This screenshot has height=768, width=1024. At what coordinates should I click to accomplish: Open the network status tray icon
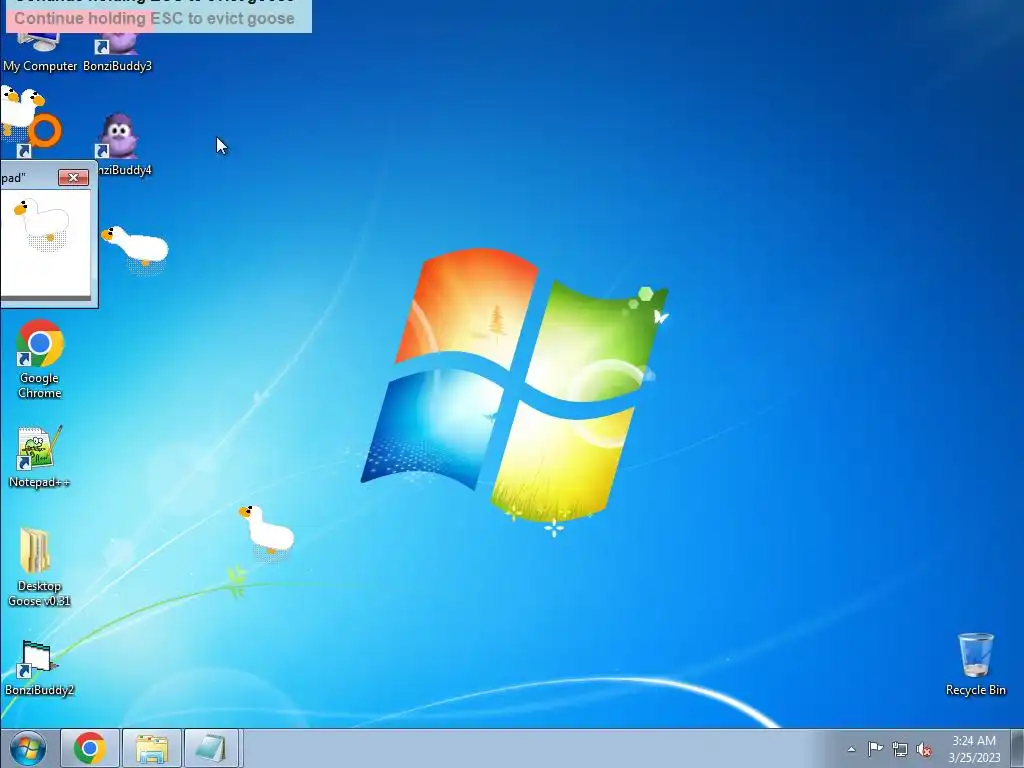coord(900,749)
